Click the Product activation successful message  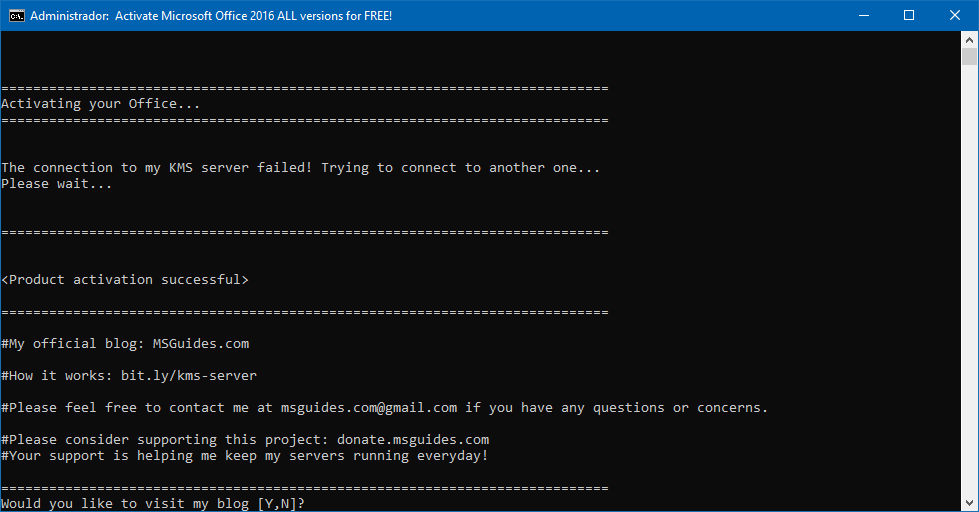pos(125,280)
